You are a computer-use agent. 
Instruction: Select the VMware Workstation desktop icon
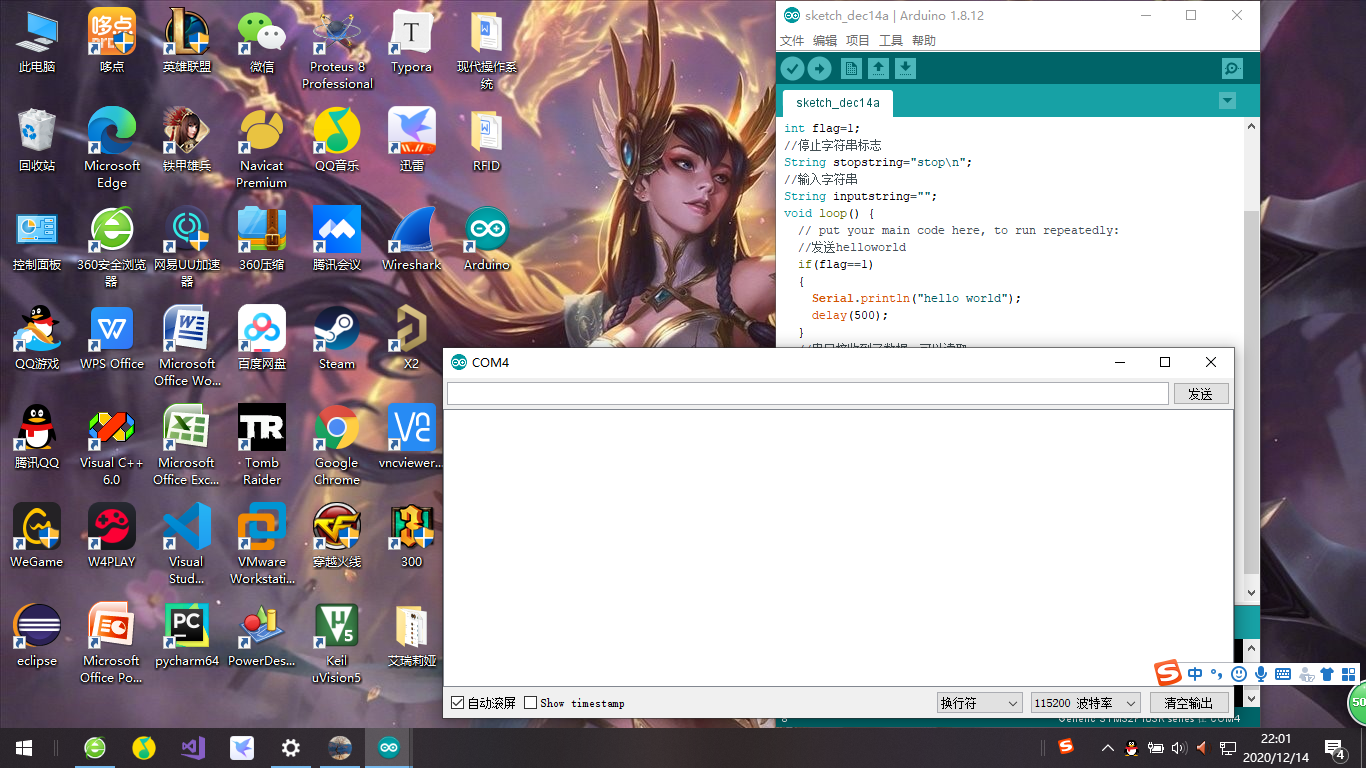click(x=262, y=544)
